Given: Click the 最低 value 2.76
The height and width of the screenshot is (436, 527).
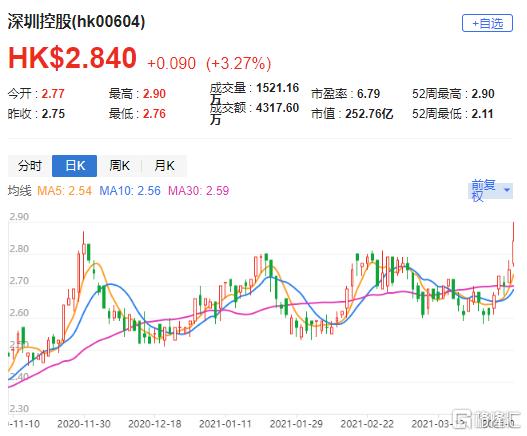Looking at the screenshot, I should tap(154, 114).
